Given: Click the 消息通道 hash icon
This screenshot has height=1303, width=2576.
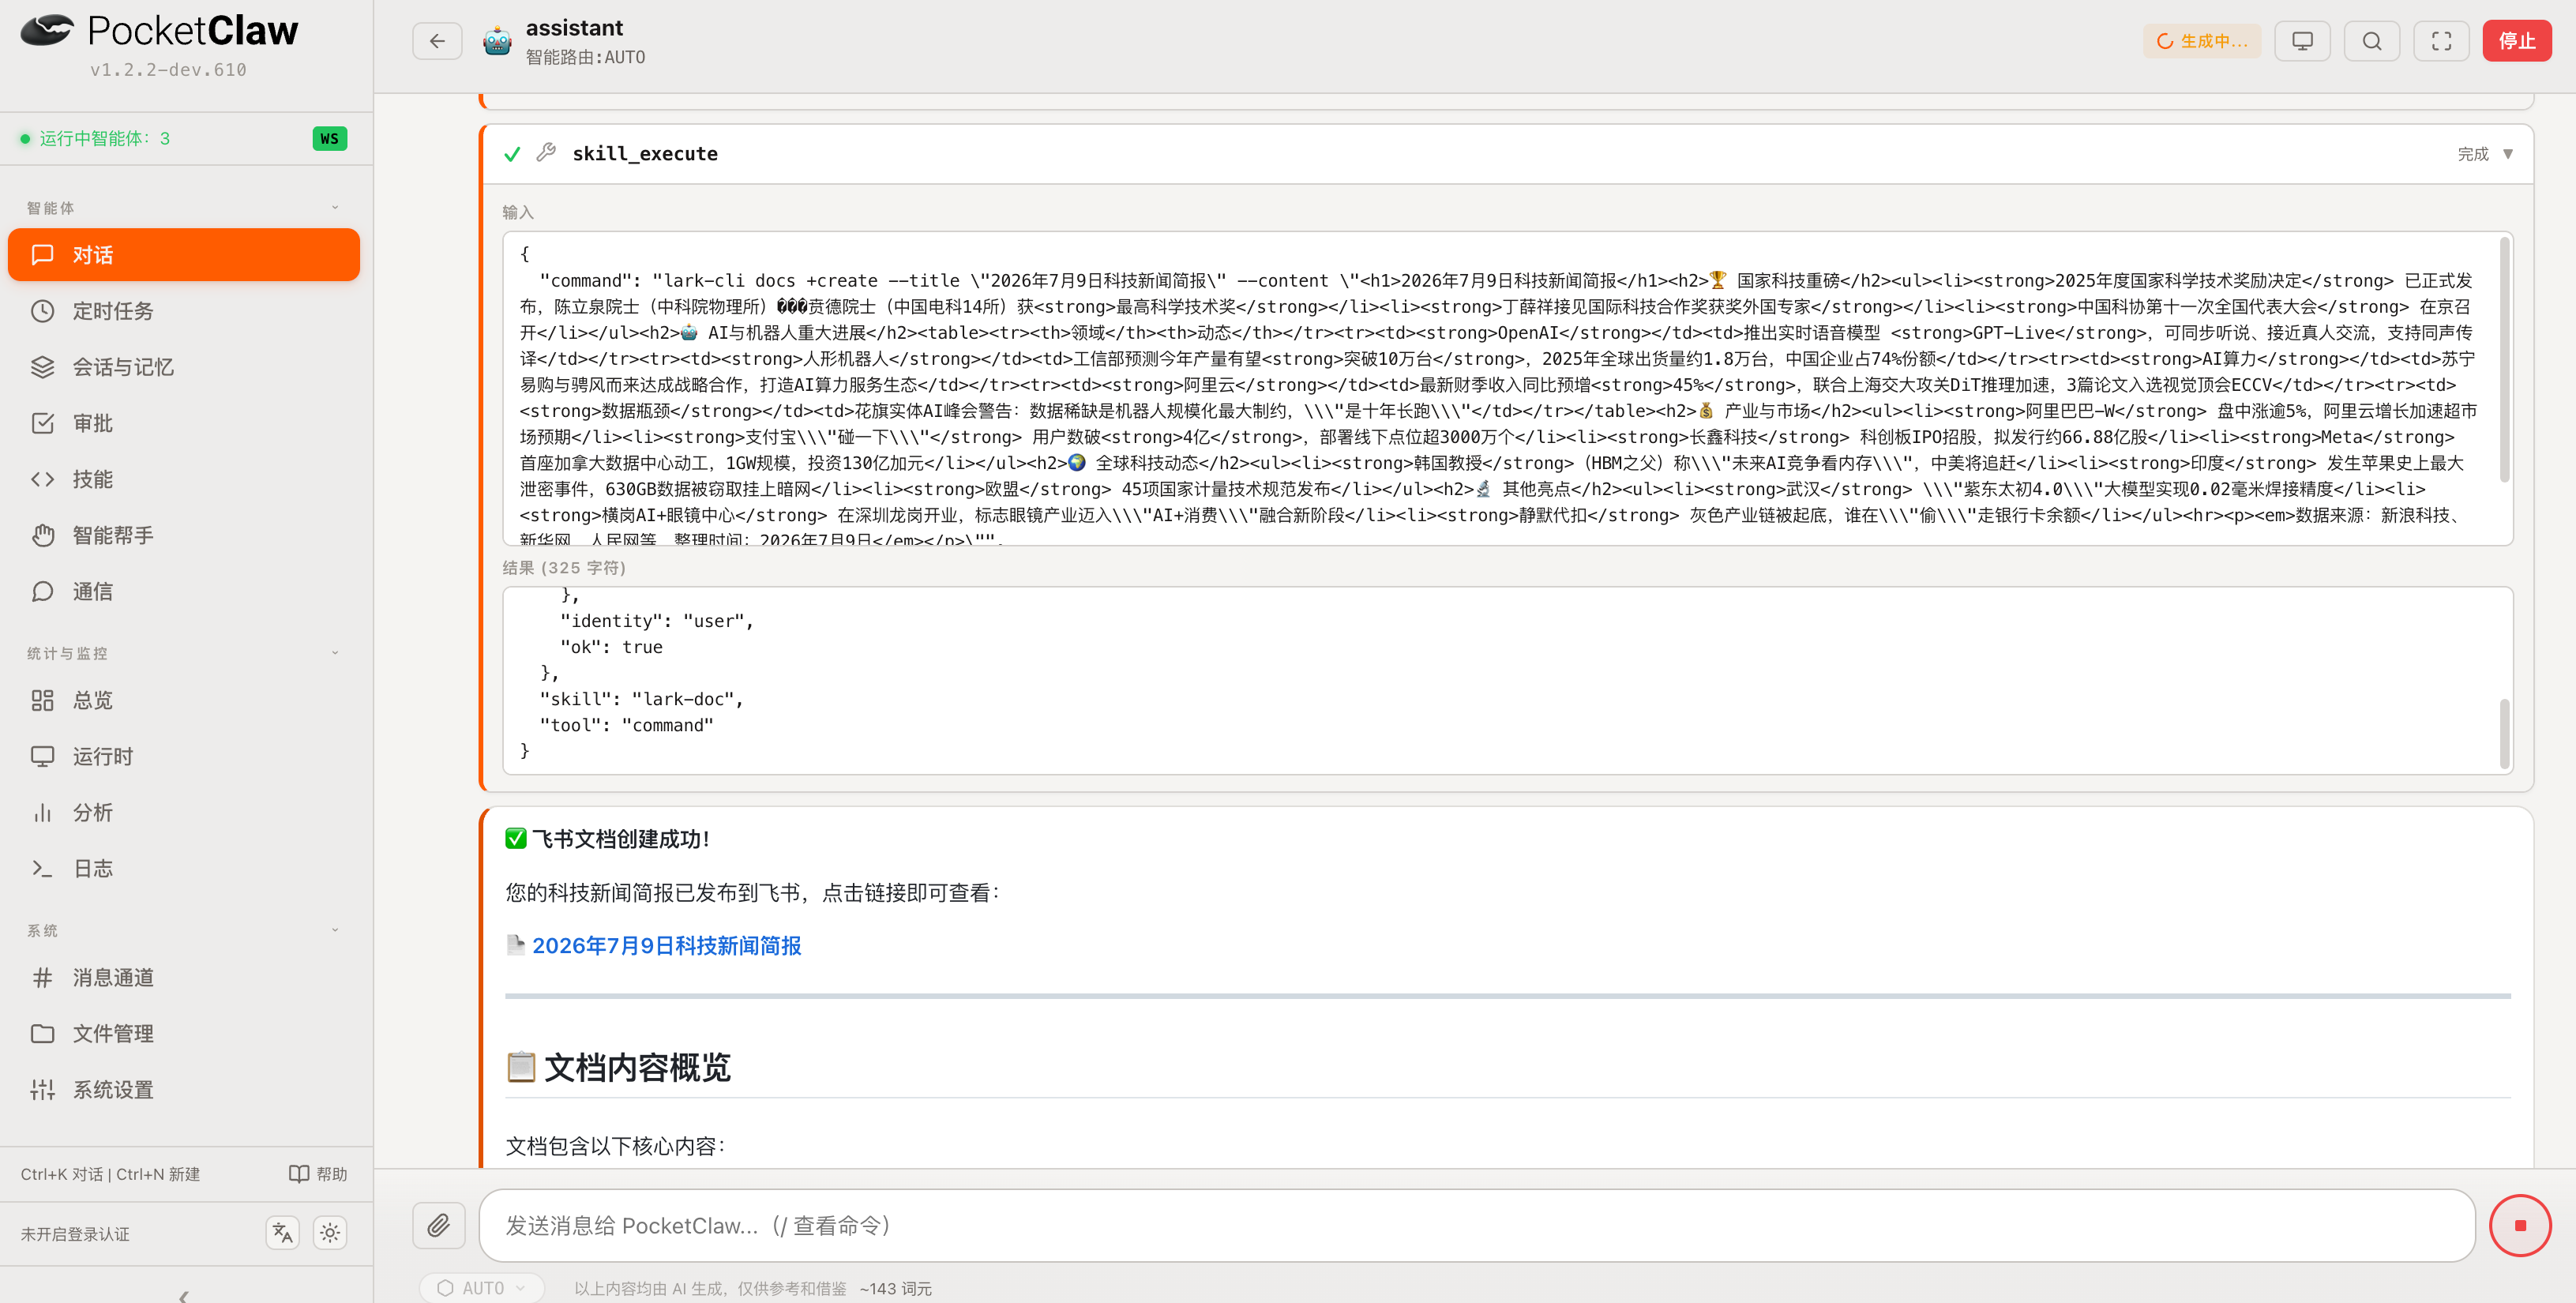Looking at the screenshot, I should click(42, 977).
